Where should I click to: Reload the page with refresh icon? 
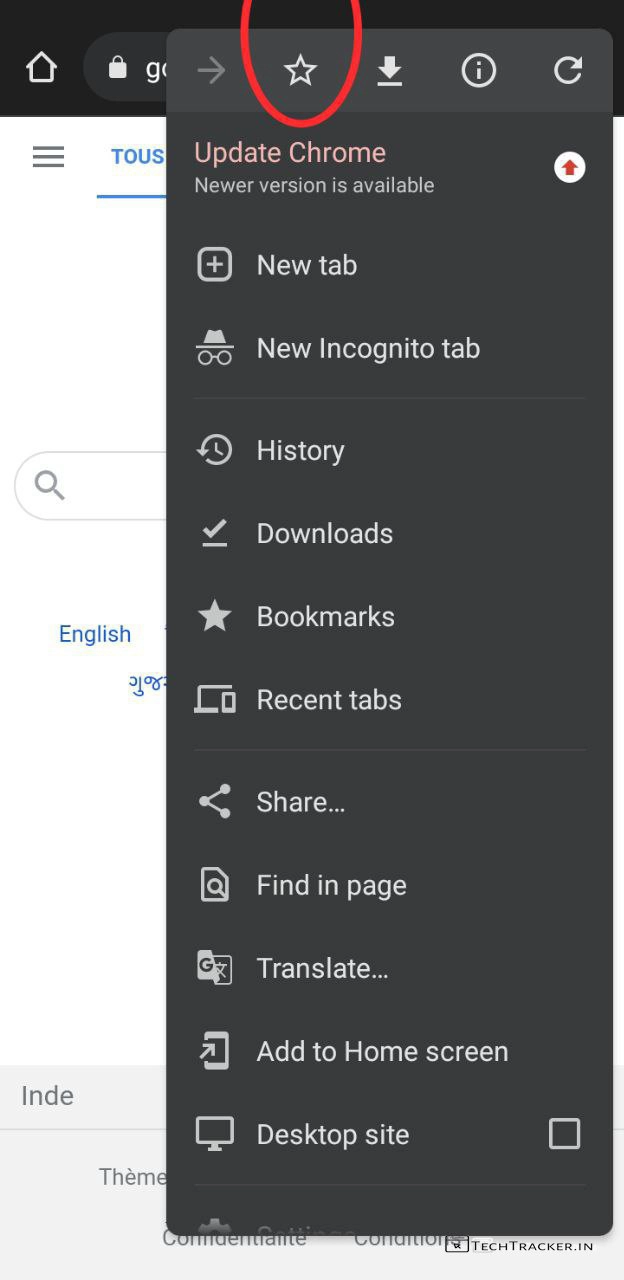coord(567,70)
